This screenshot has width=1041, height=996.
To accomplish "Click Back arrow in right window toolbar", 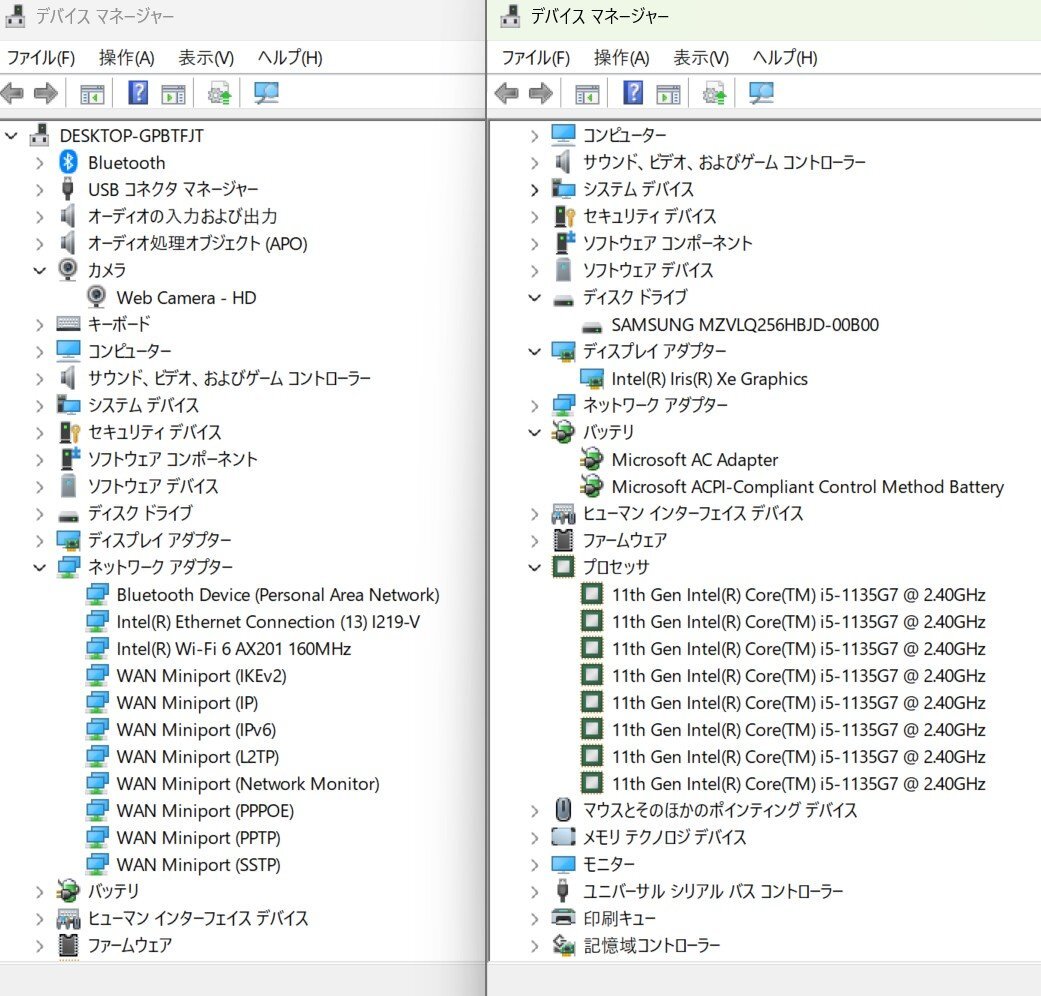I will pyautogui.click(x=507, y=93).
